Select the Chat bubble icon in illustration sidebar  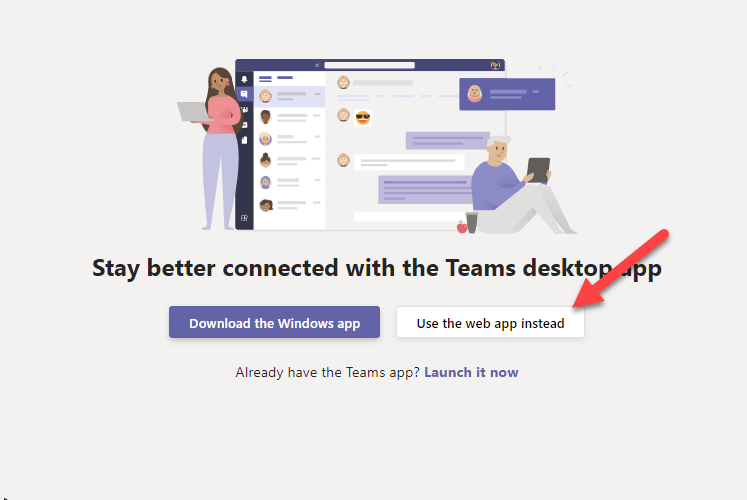244,94
